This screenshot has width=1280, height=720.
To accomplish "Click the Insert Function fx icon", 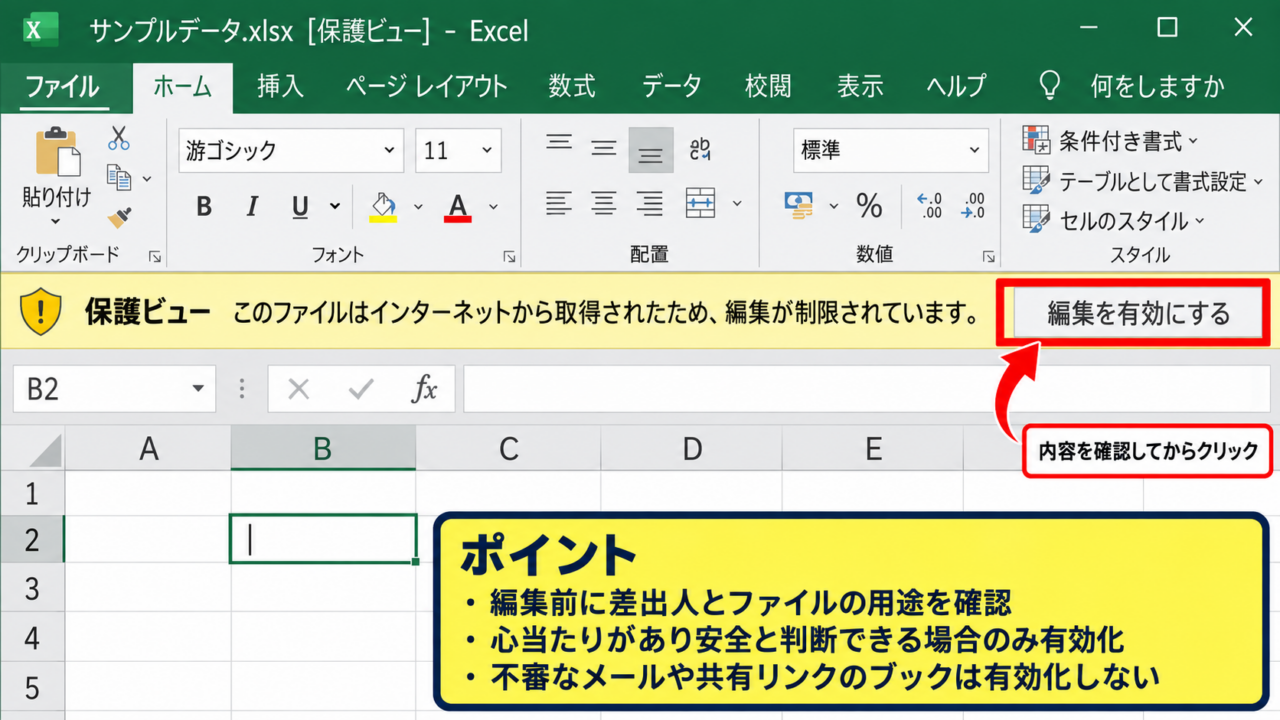I will (x=425, y=389).
